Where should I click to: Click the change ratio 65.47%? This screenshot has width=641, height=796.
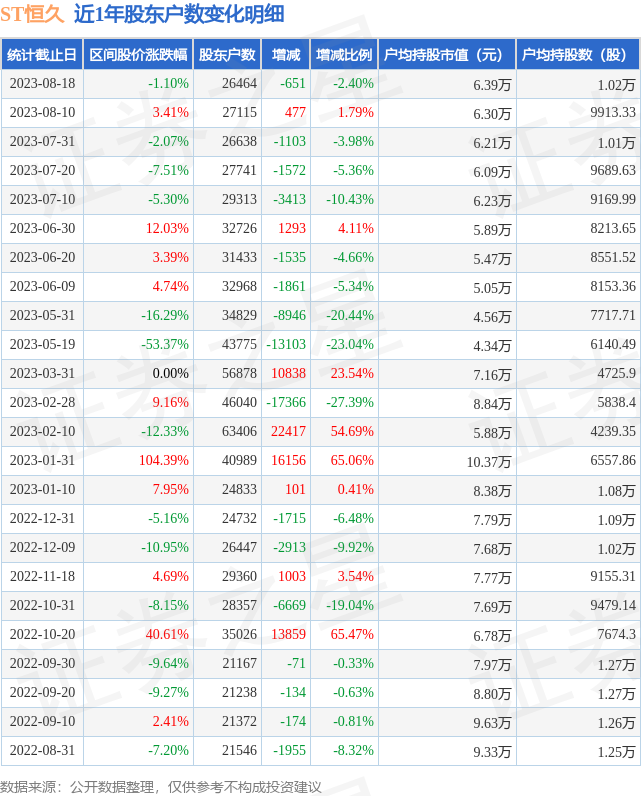pyautogui.click(x=352, y=634)
